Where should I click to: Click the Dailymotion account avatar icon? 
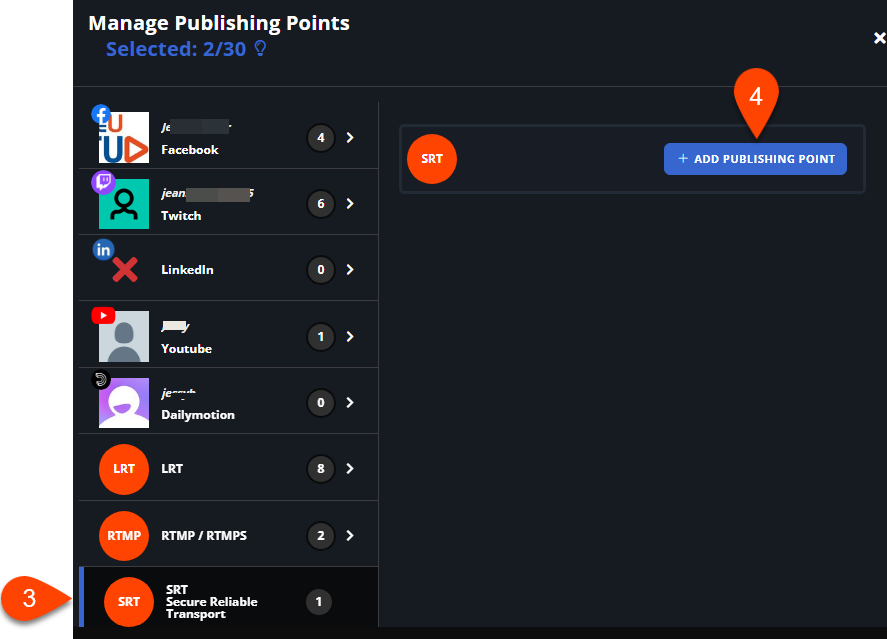123,403
